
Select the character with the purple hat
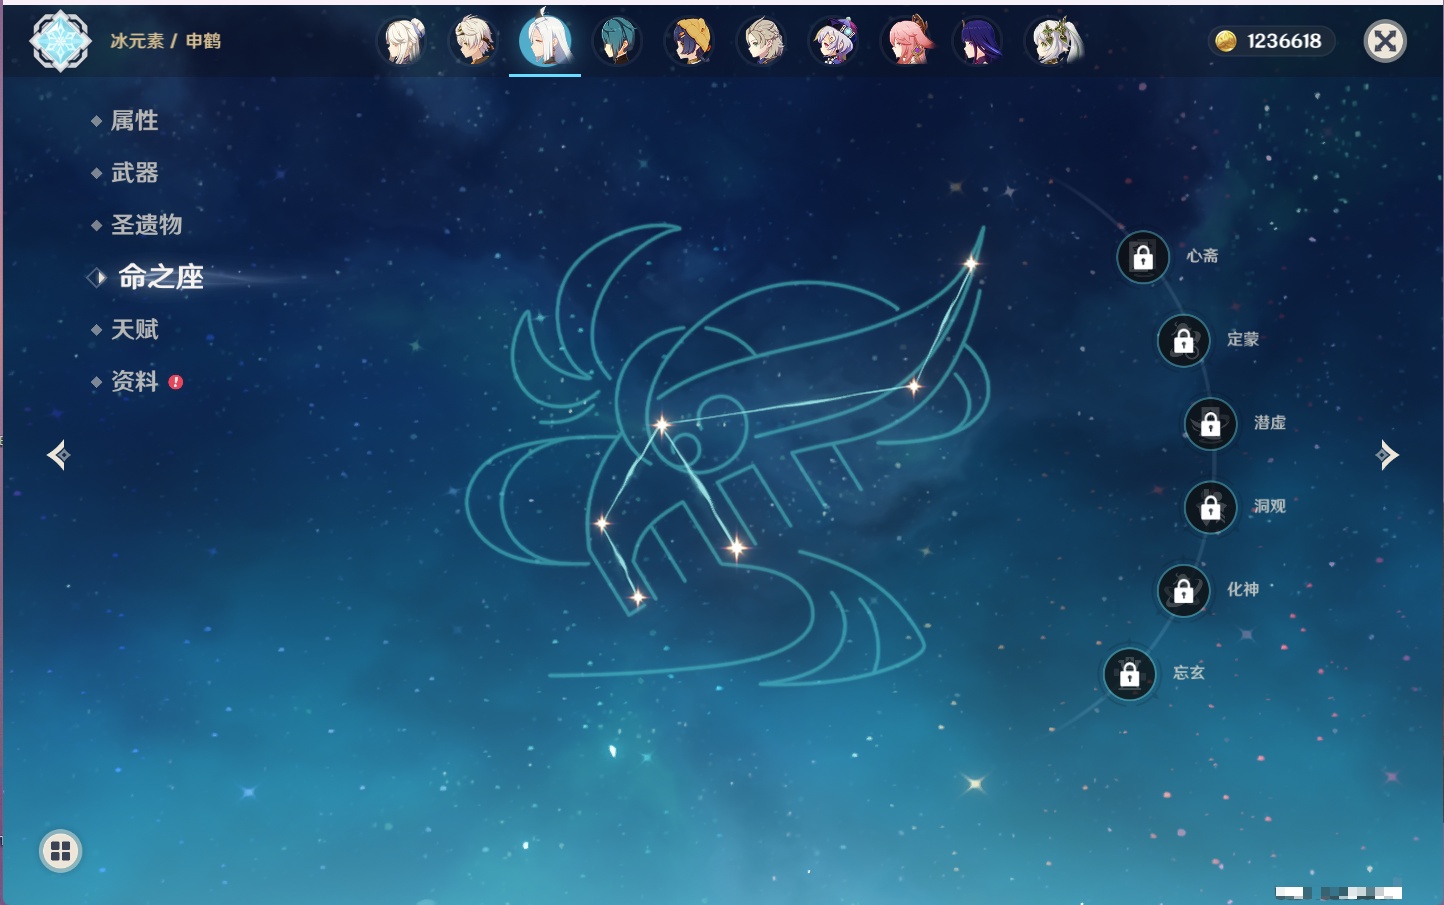click(834, 42)
